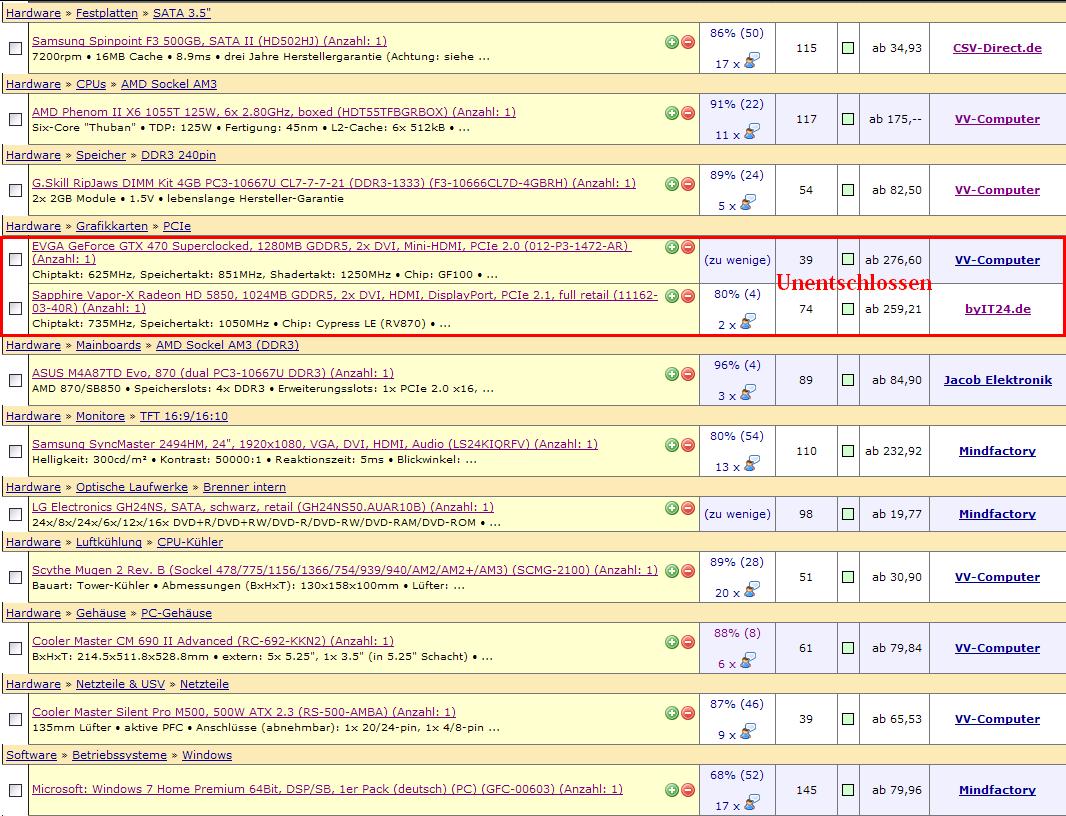
Task: Open Festplatten category breadcrumb
Action: [x=107, y=13]
